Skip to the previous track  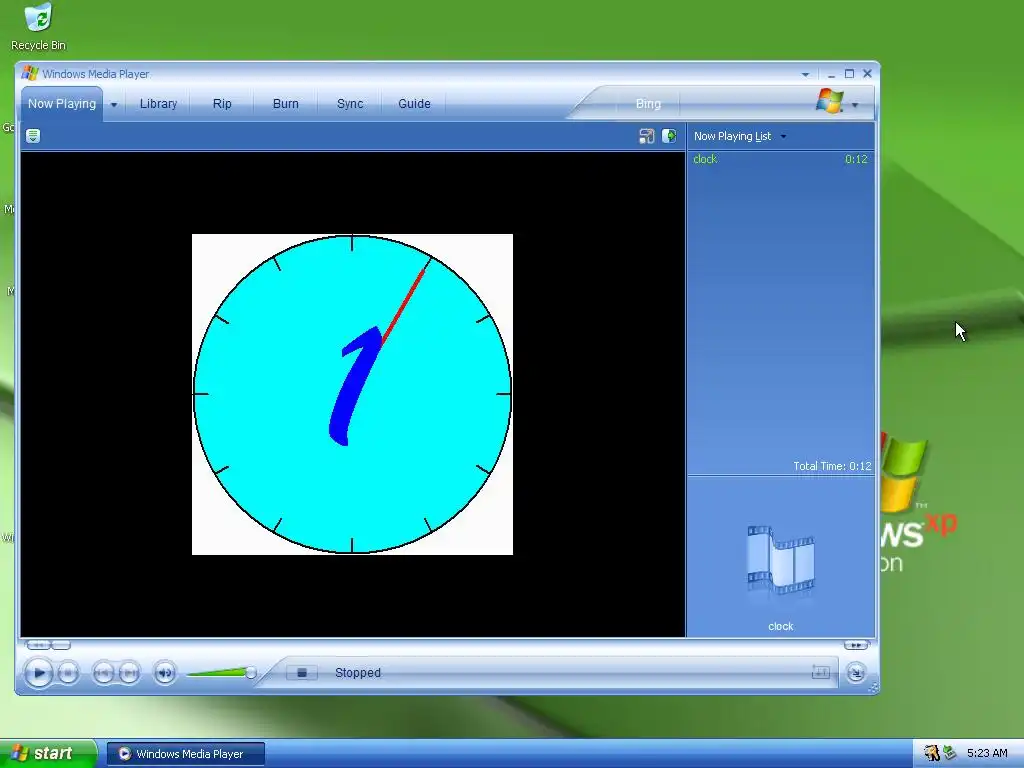click(103, 673)
